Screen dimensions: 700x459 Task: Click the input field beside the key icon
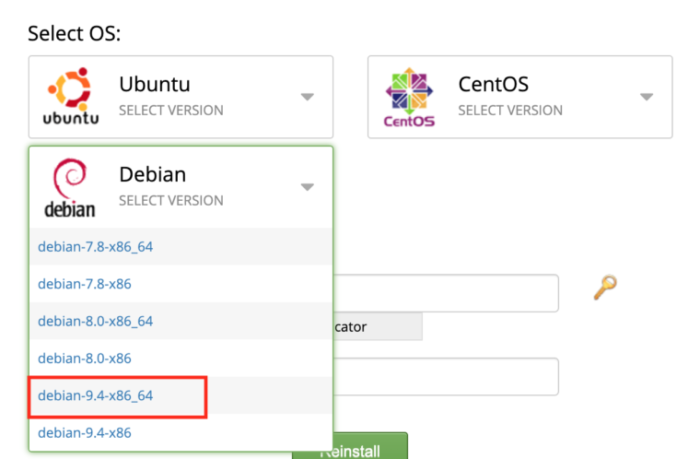tap(445, 293)
